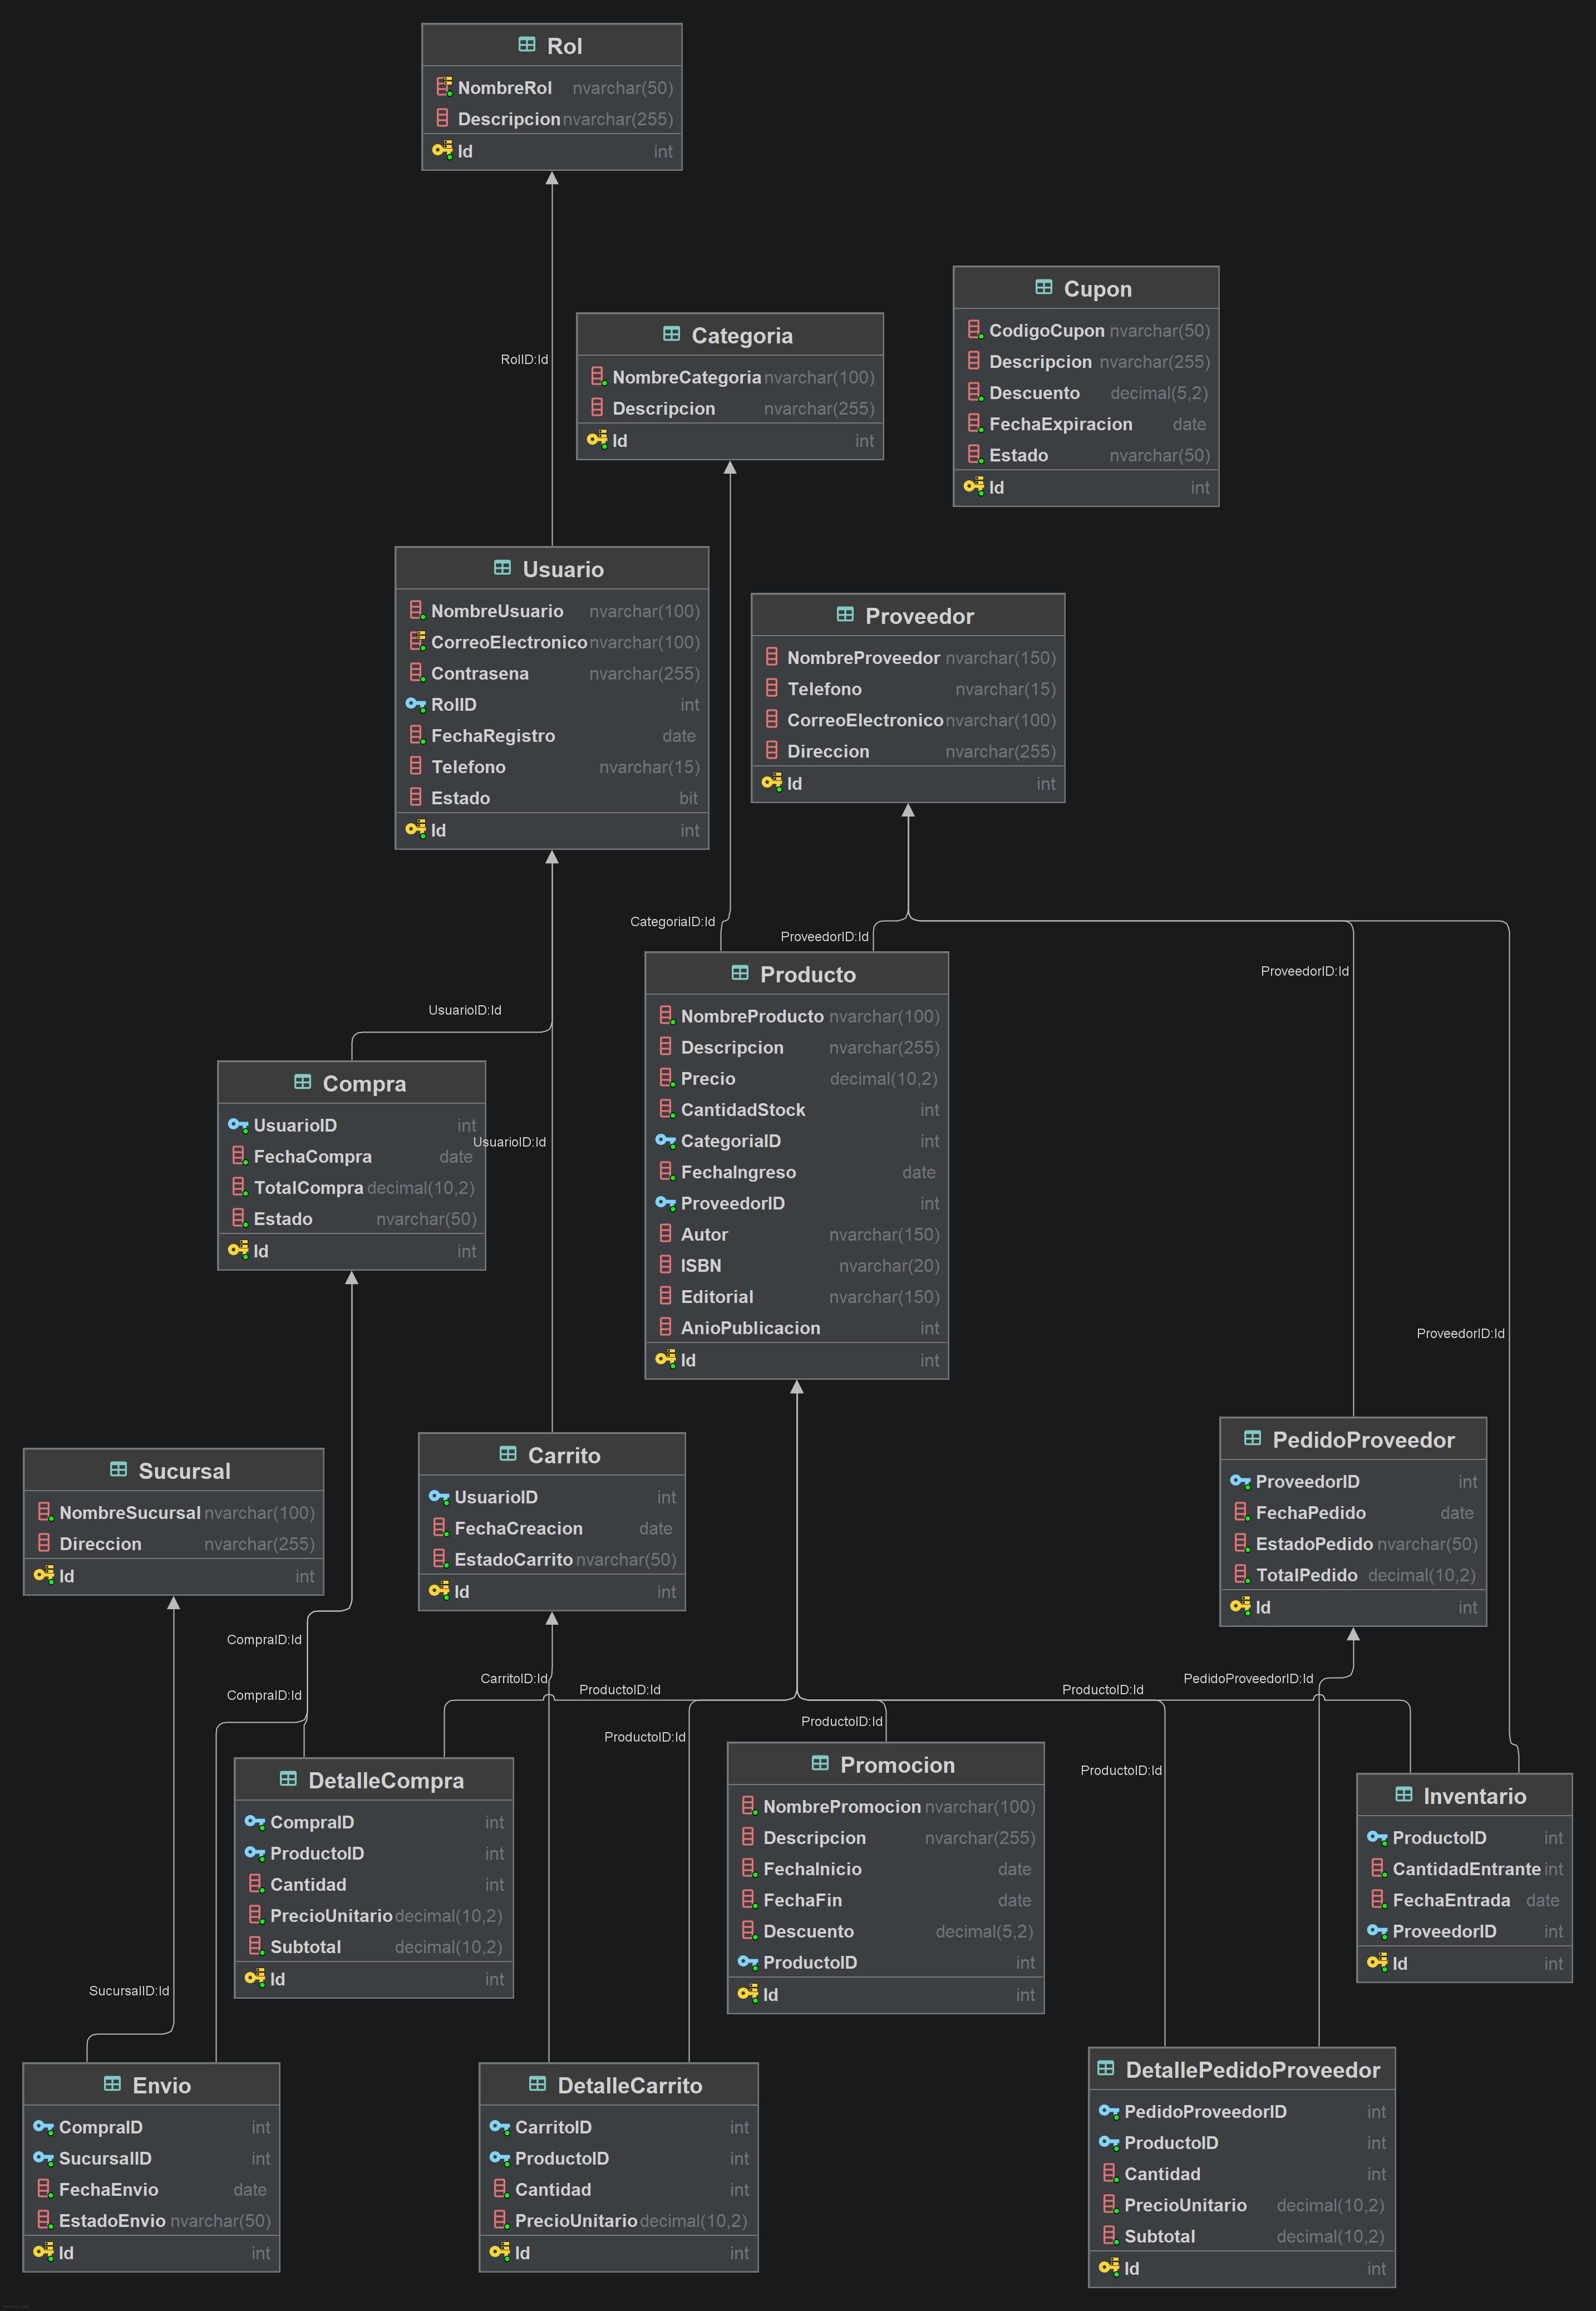Screen dimensions: 1596x2311
Task: Select the Cupon table title
Action: tap(1097, 288)
